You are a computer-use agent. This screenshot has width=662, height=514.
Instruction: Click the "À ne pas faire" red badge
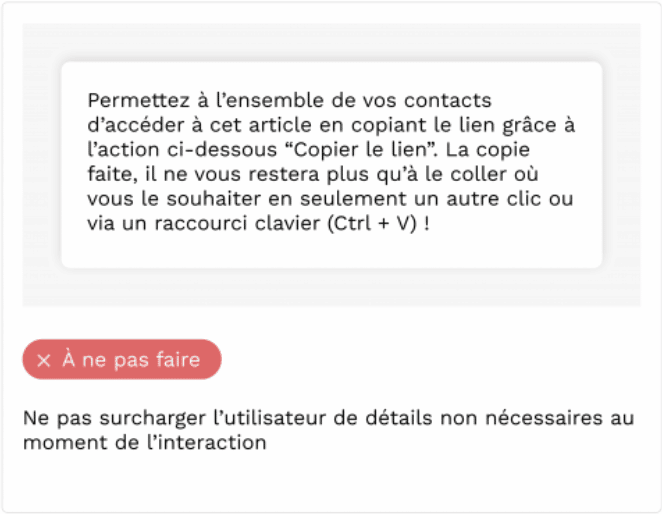click(x=122, y=359)
